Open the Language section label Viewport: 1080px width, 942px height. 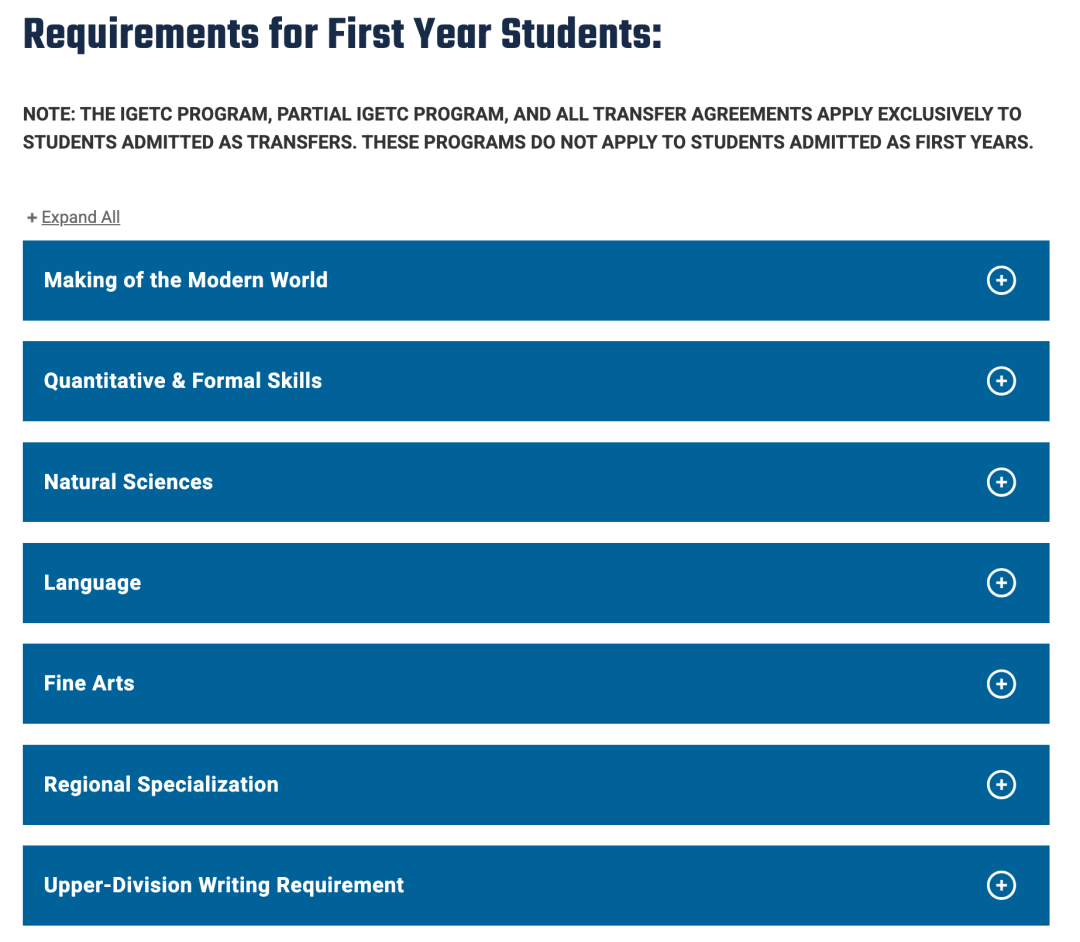click(92, 583)
